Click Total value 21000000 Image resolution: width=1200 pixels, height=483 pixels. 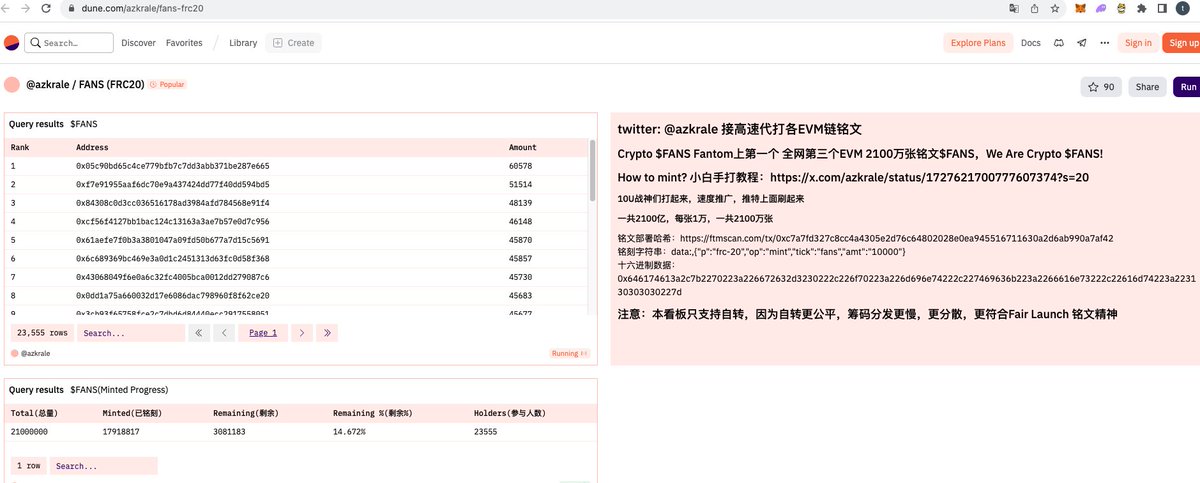tap(29, 431)
